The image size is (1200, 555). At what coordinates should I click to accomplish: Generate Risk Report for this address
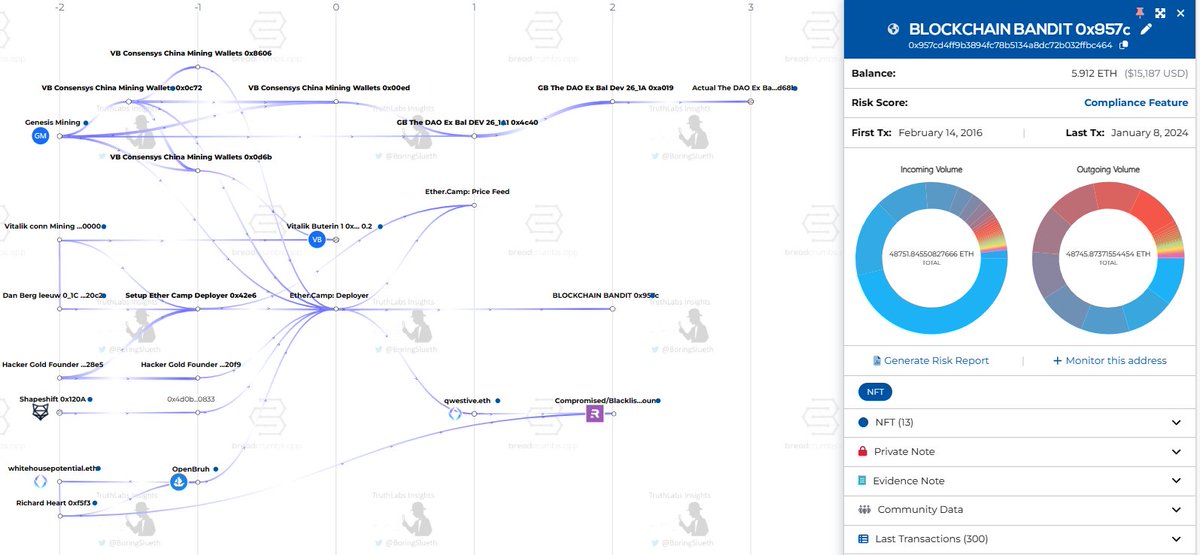coord(930,360)
